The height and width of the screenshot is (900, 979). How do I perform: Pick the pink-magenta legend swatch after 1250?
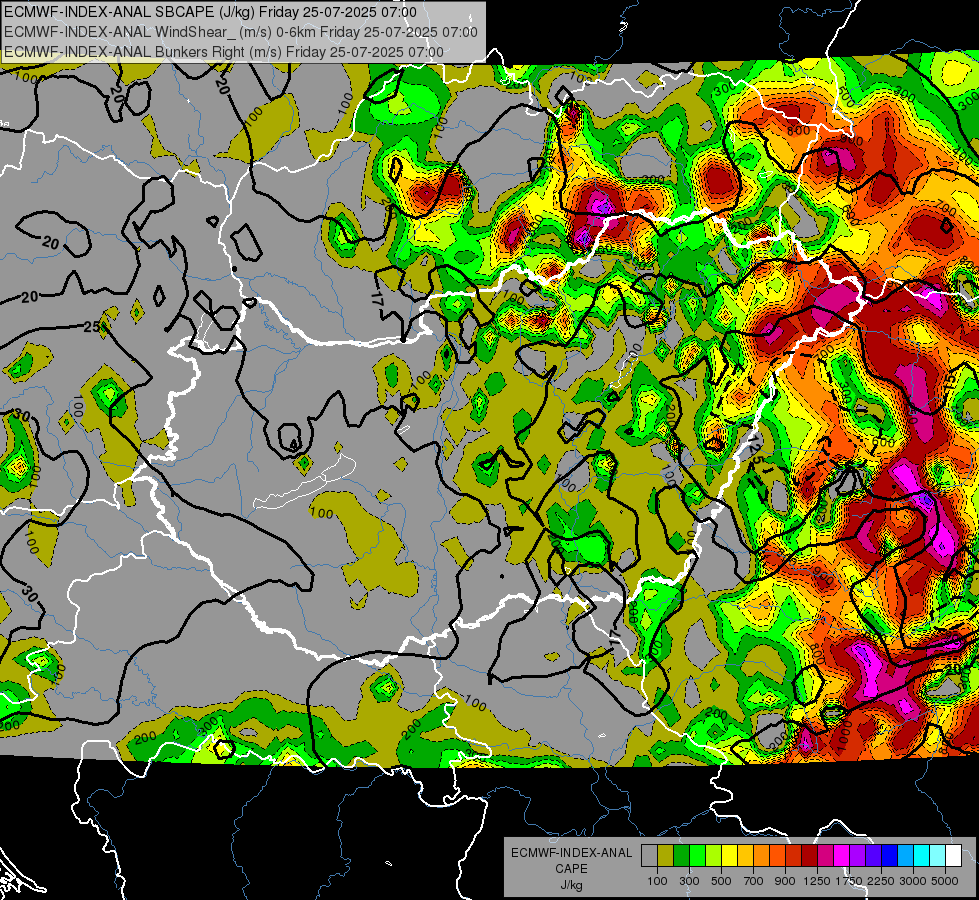(825, 856)
